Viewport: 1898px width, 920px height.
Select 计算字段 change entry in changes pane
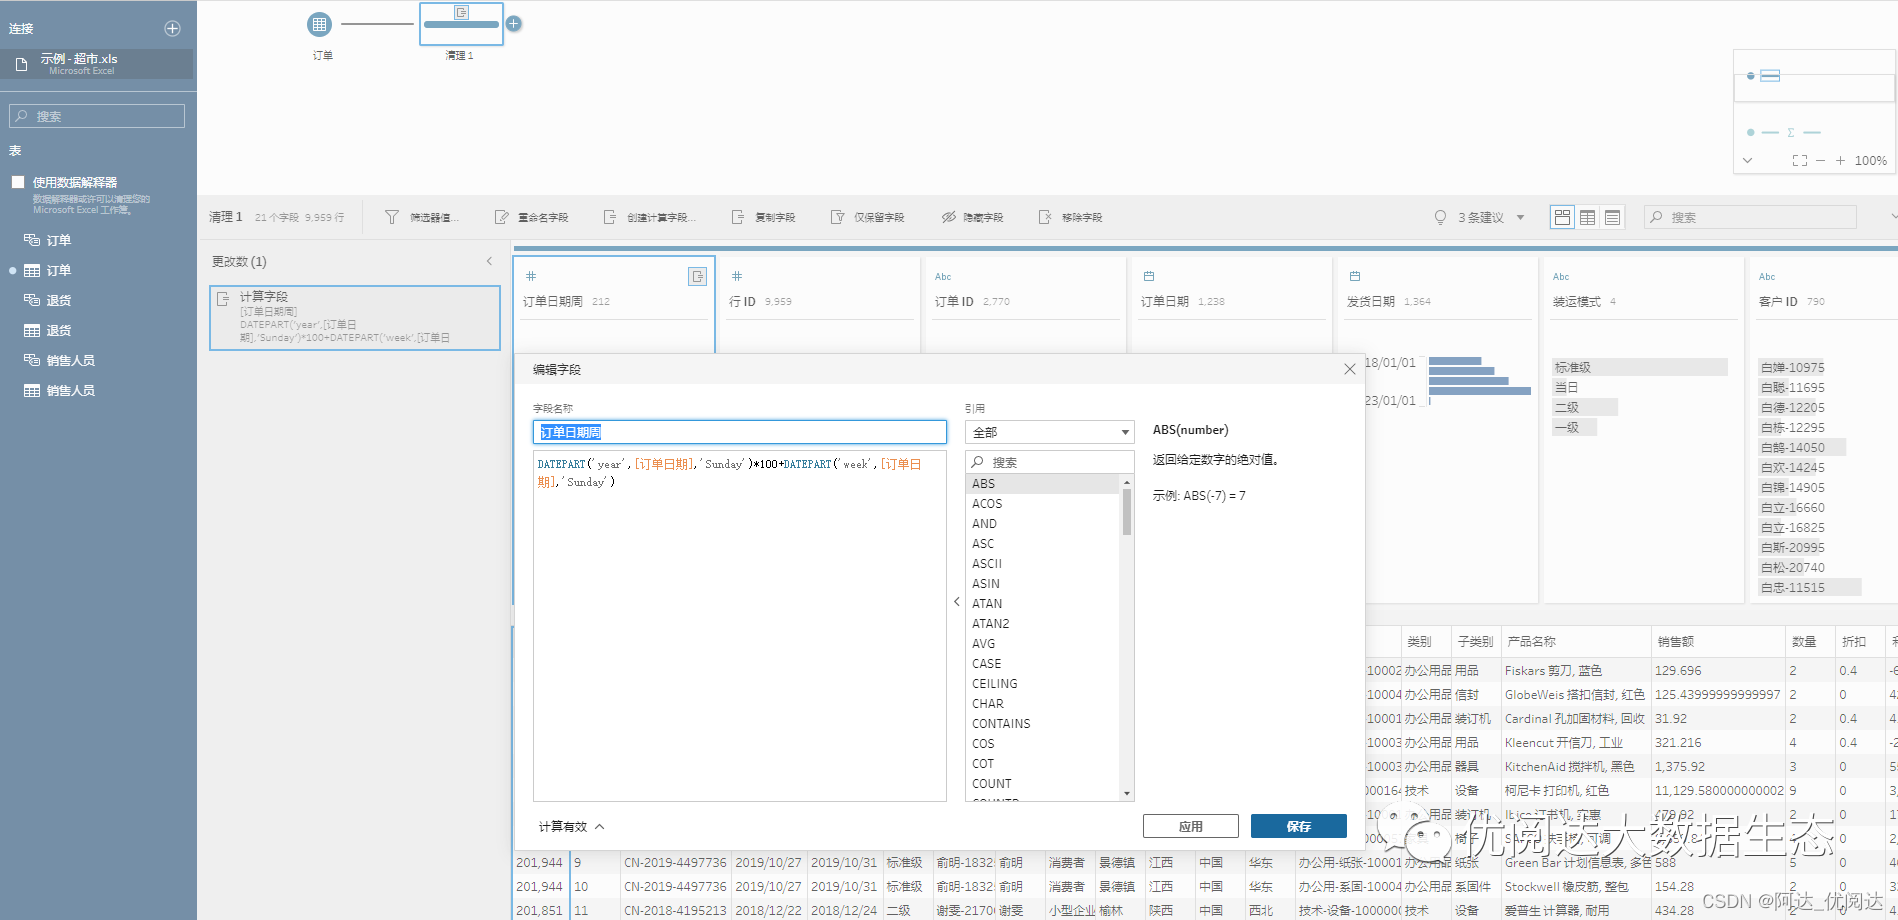click(355, 318)
